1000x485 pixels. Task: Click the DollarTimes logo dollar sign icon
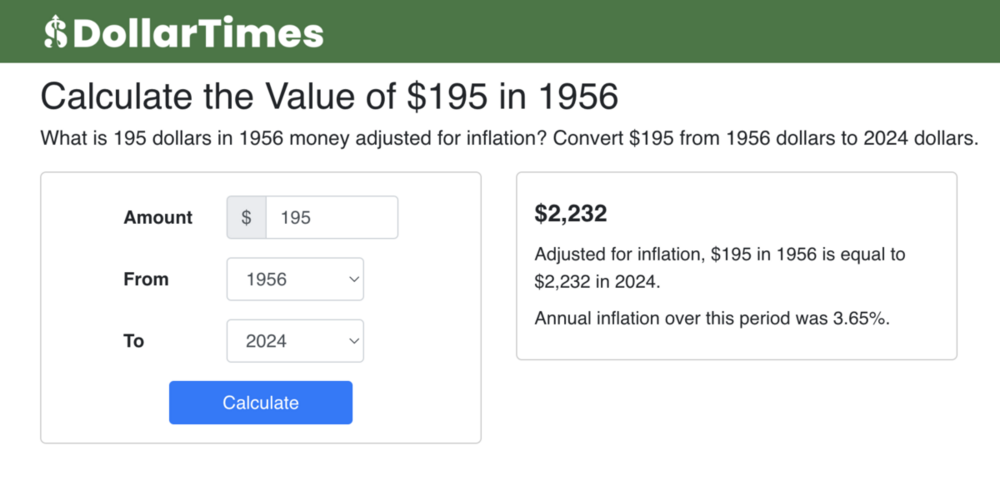(55, 32)
